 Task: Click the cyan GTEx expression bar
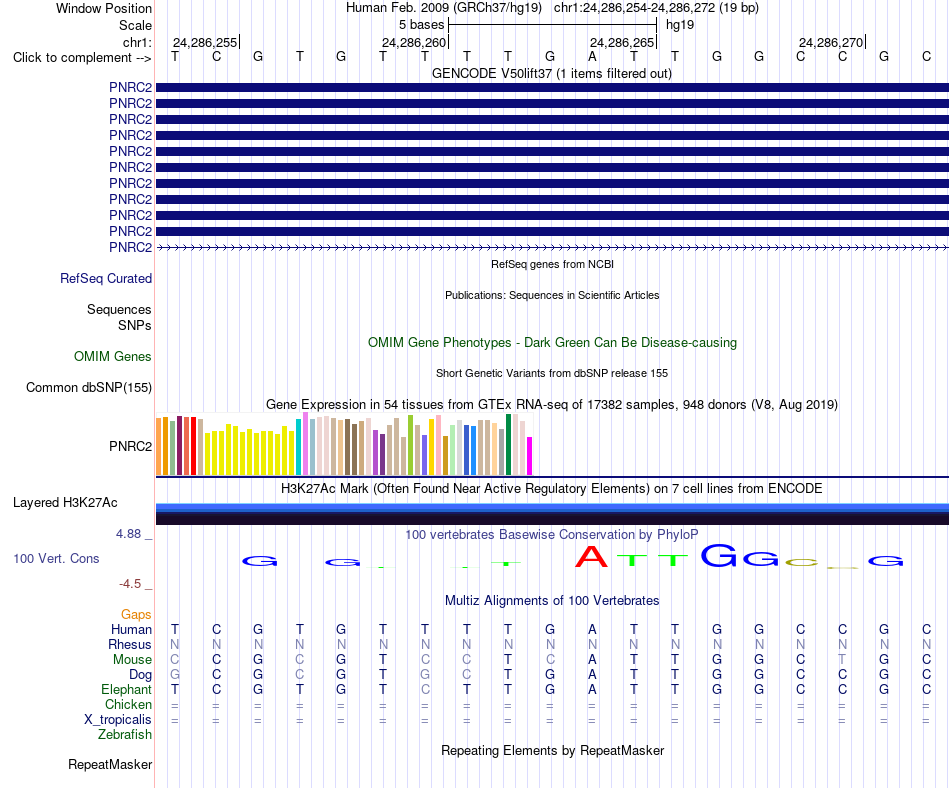pos(298,447)
